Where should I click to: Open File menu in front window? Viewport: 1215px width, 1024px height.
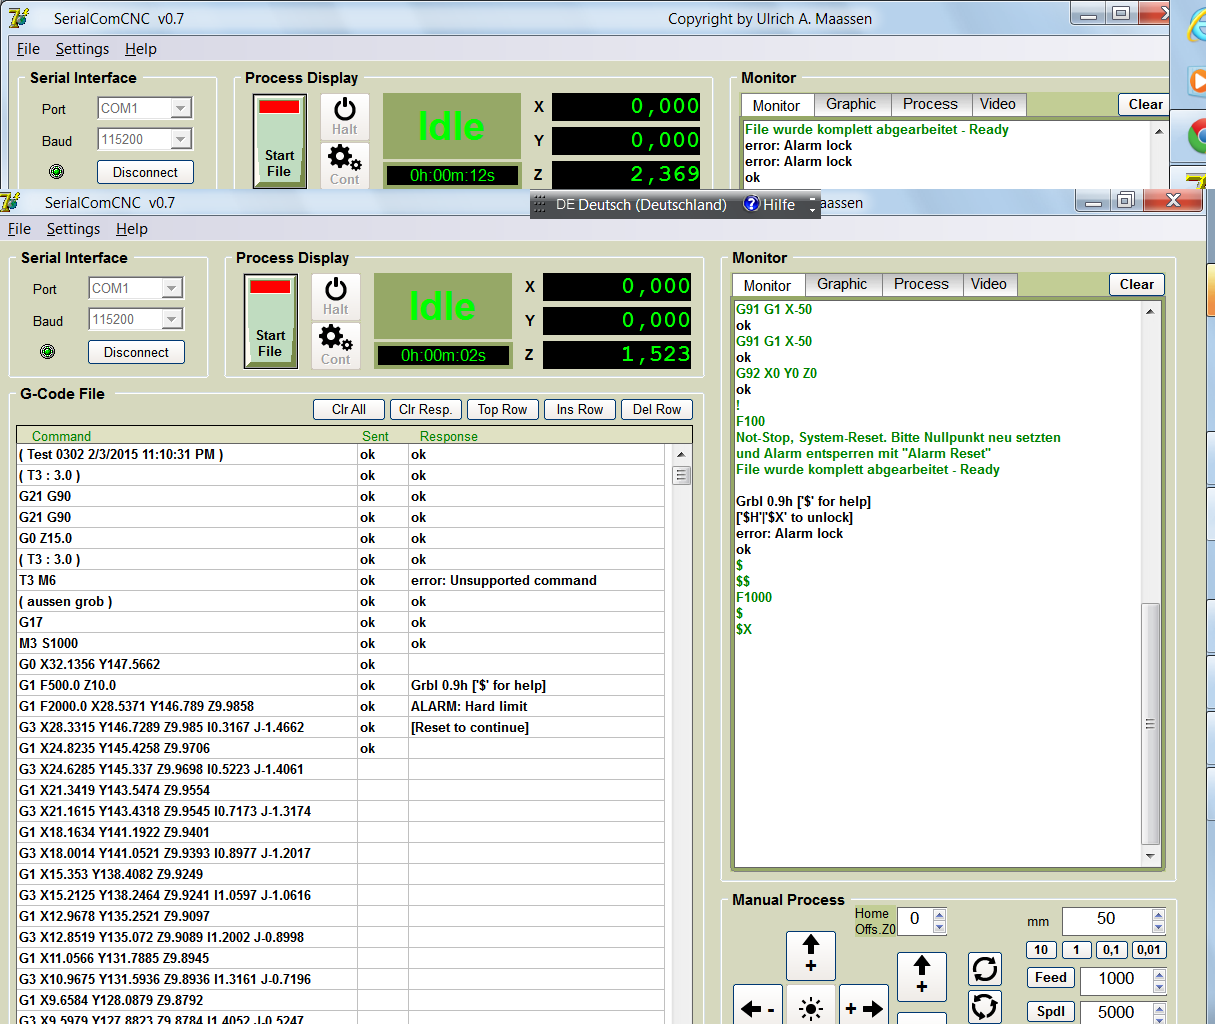[x=19, y=229]
